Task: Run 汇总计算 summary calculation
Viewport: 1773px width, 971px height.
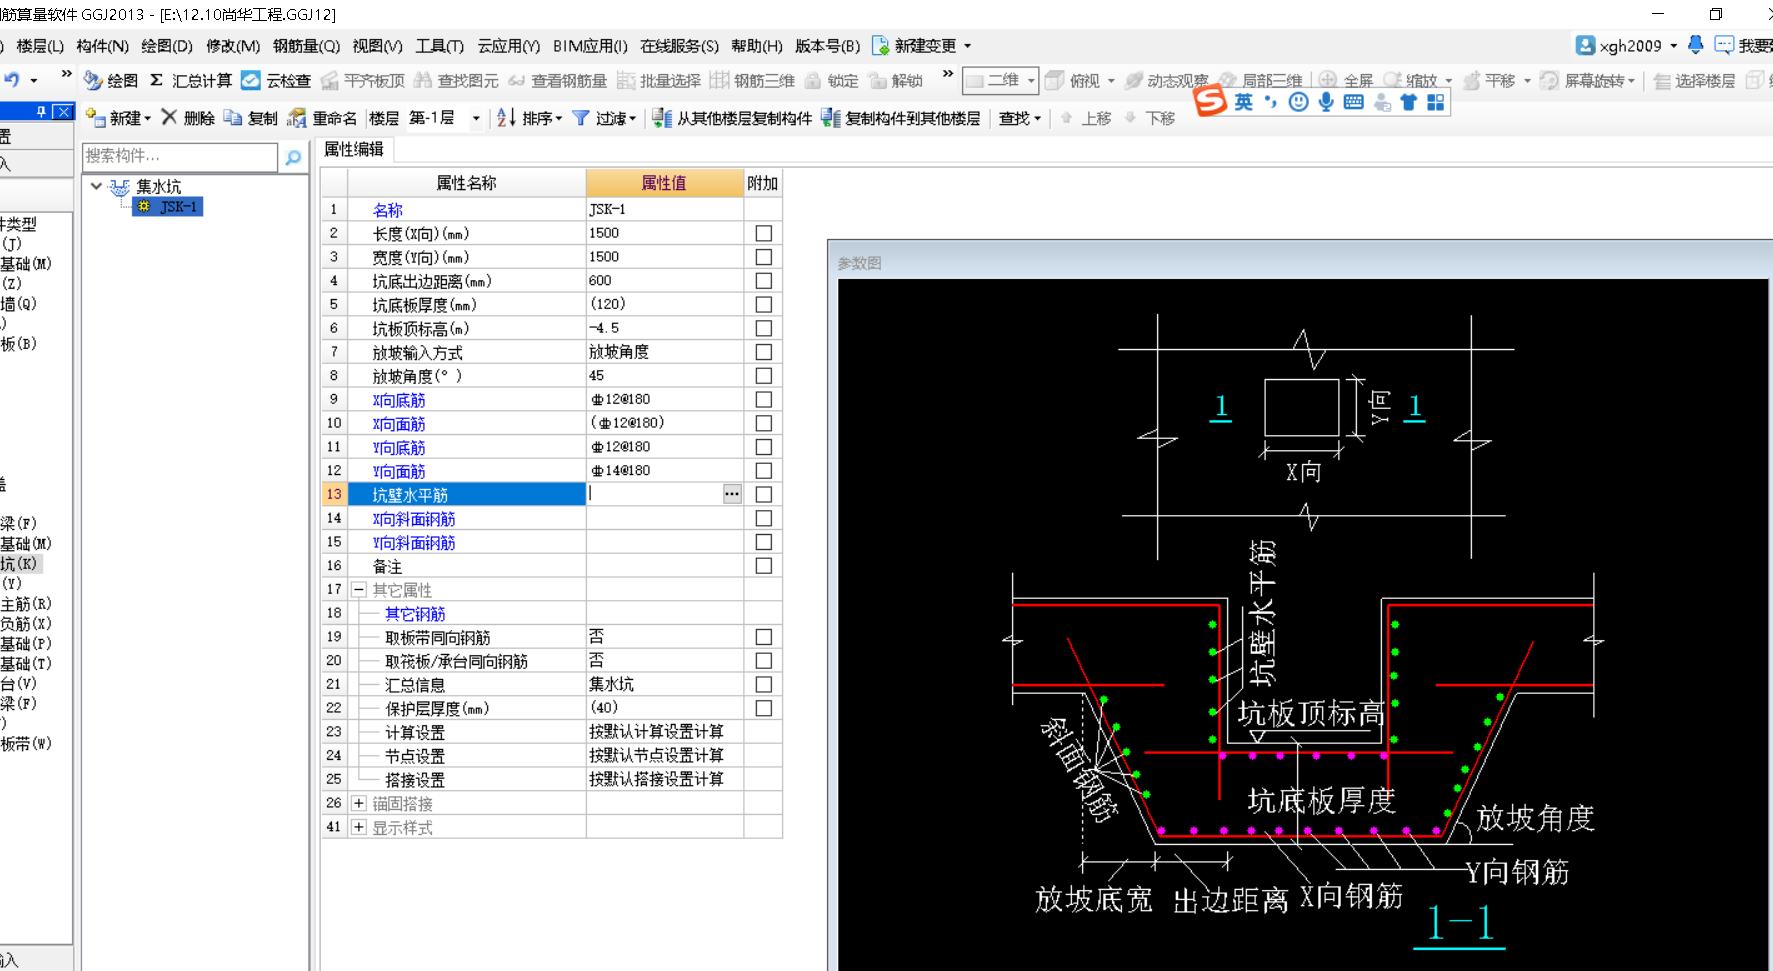Action: coord(190,80)
